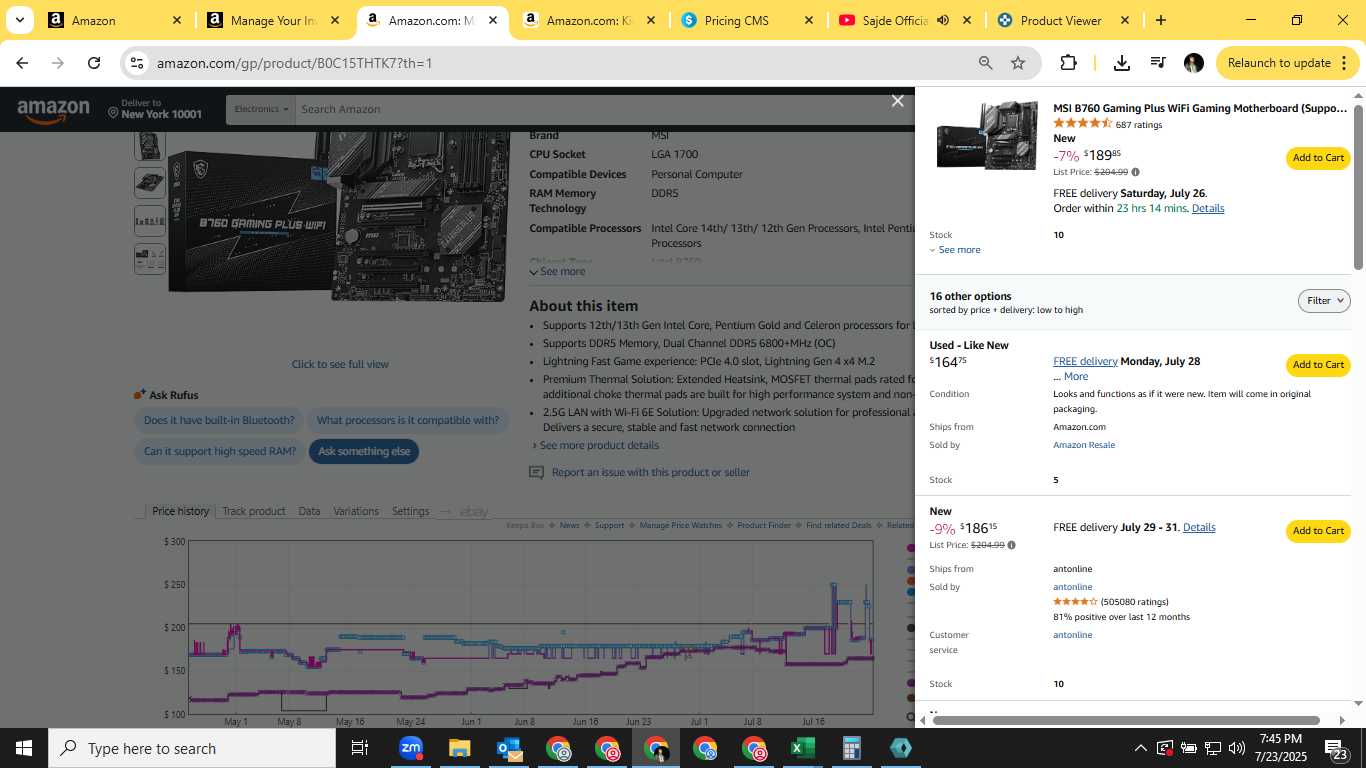This screenshot has width=1366, height=768.
Task: Open the Electronics search category dropdown
Action: coord(261,109)
